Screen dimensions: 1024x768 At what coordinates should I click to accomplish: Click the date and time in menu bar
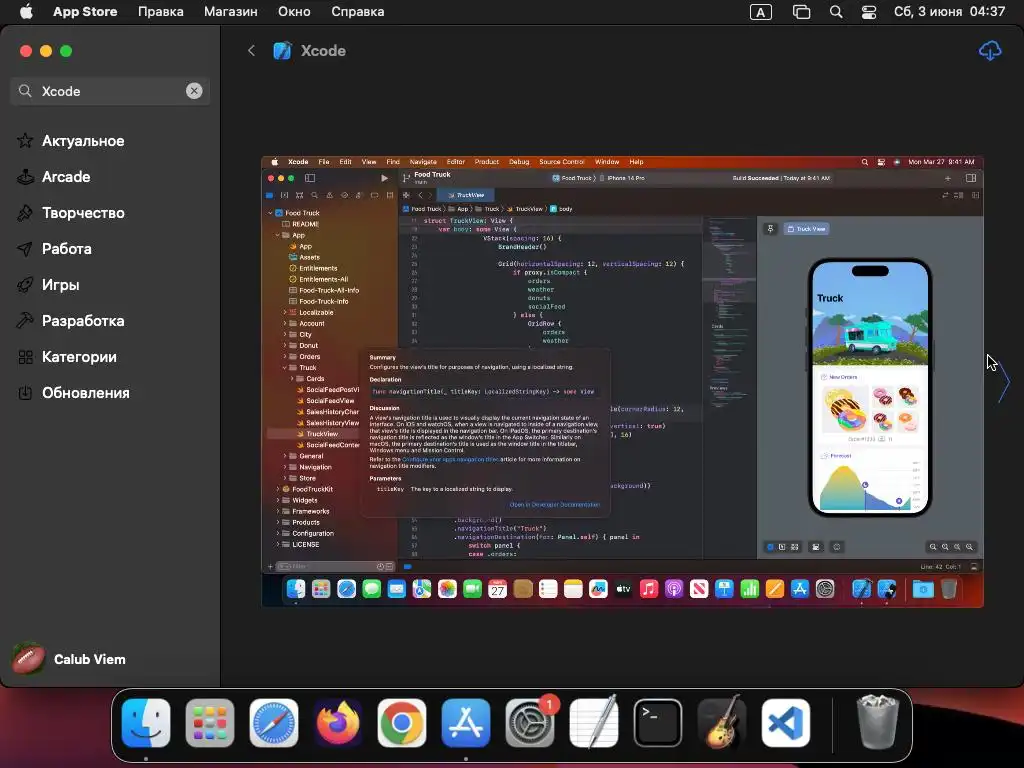pyautogui.click(x=950, y=12)
